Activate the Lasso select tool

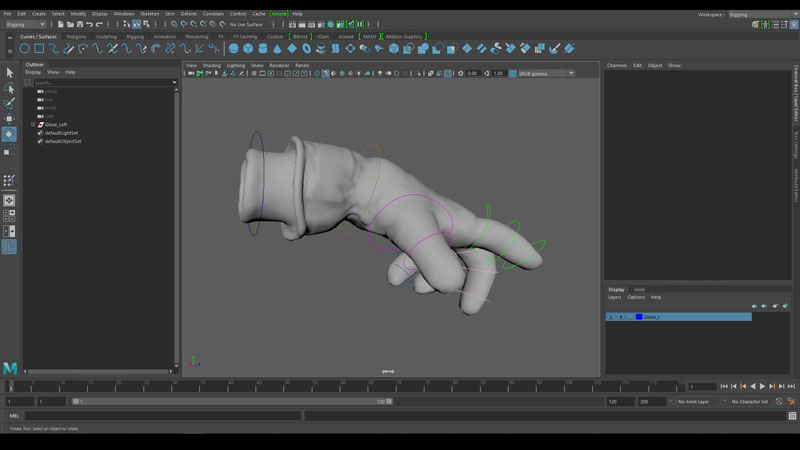pyautogui.click(x=9, y=88)
